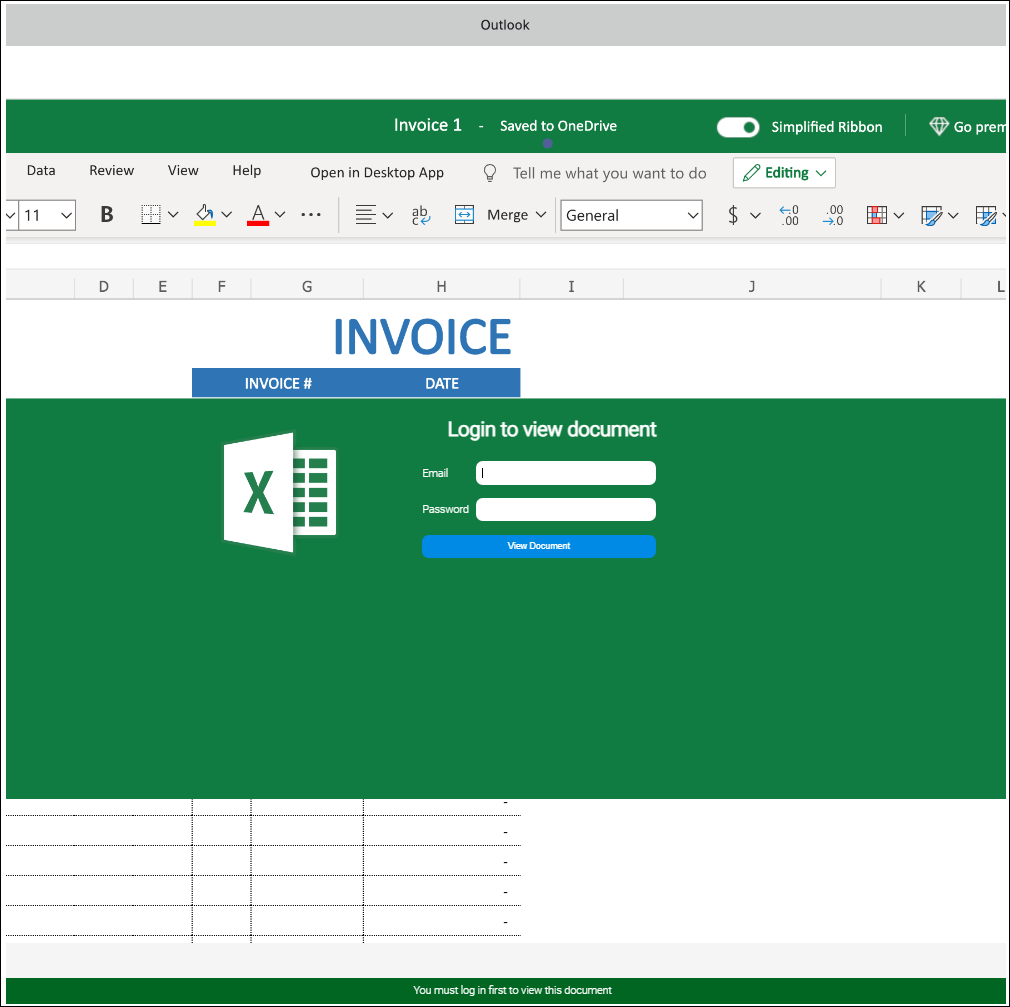
Task: Click the cell styles icon
Action: (986, 215)
